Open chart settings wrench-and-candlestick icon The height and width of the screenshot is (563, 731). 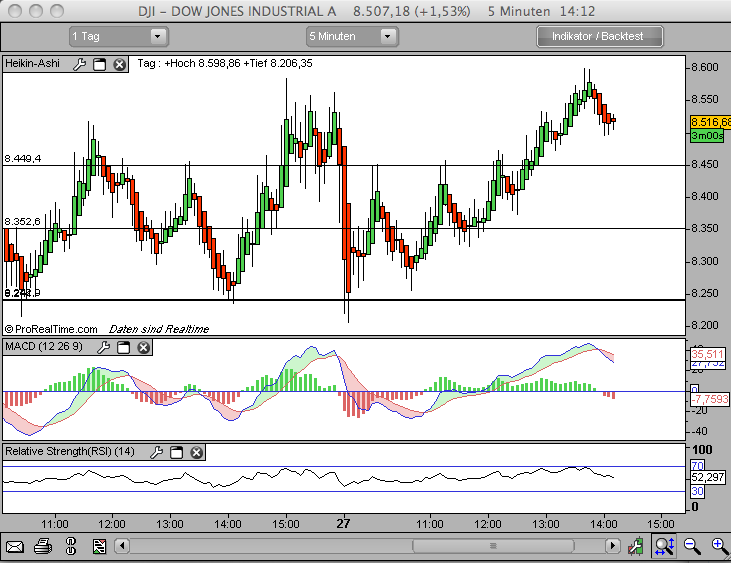pos(635,546)
